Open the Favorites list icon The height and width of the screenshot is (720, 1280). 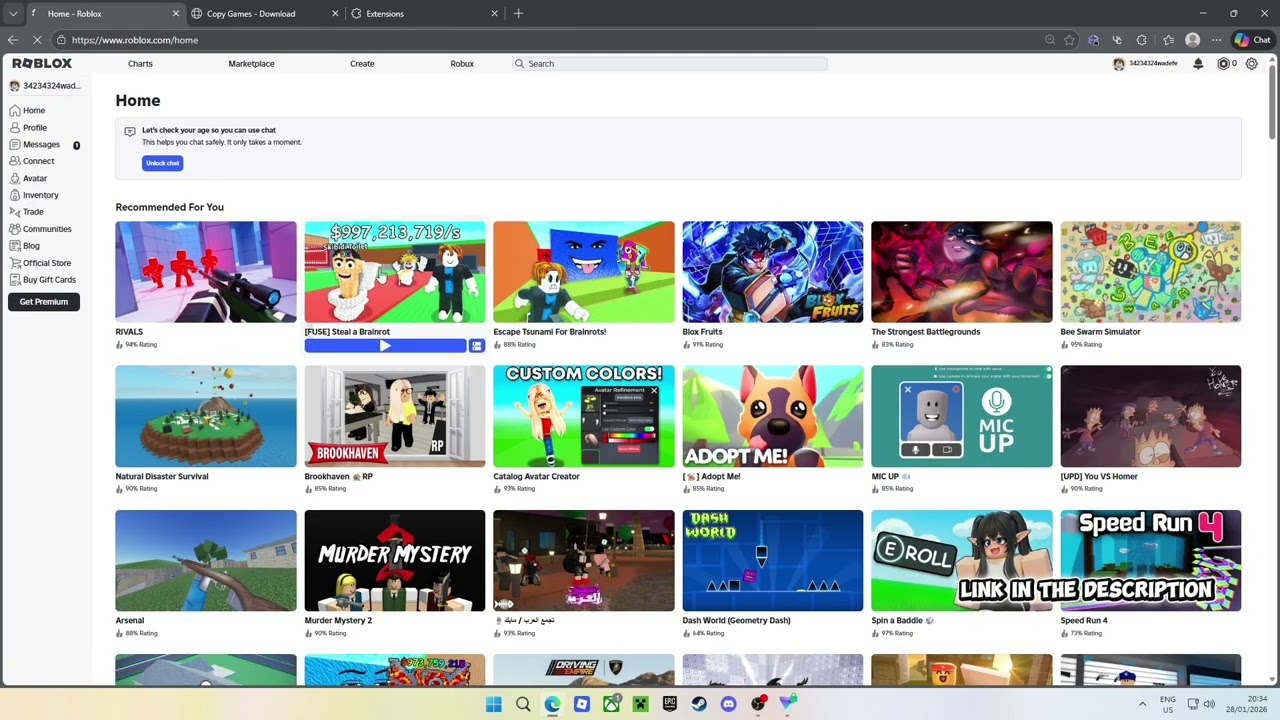[x=1168, y=40]
